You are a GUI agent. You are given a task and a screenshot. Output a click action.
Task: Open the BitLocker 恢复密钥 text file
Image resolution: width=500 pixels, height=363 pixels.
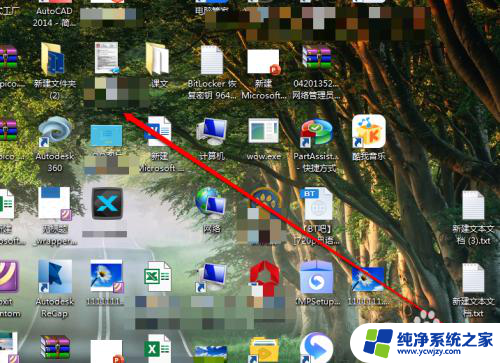pos(212,60)
